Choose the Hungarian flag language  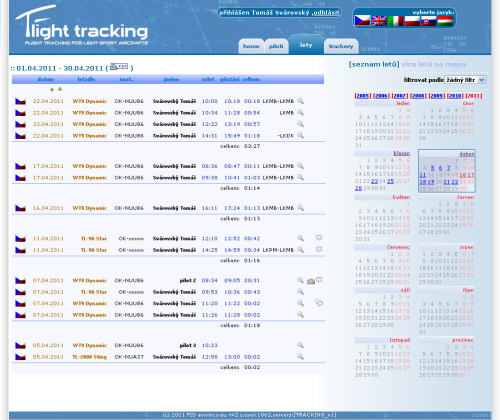[445, 21]
